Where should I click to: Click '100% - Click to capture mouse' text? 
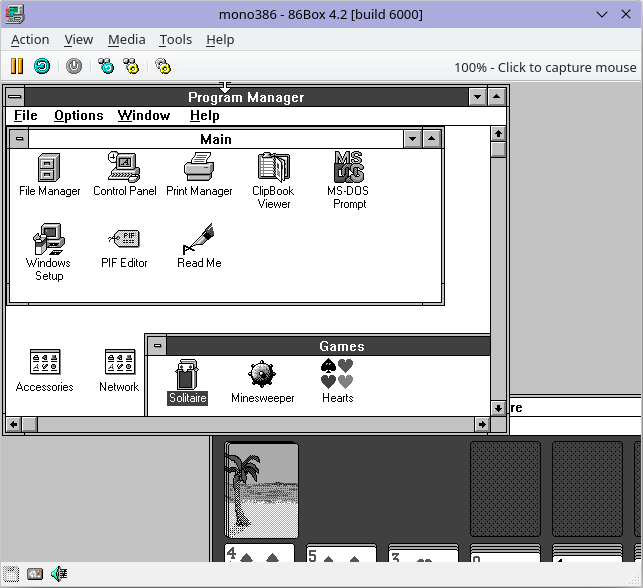coord(545,67)
